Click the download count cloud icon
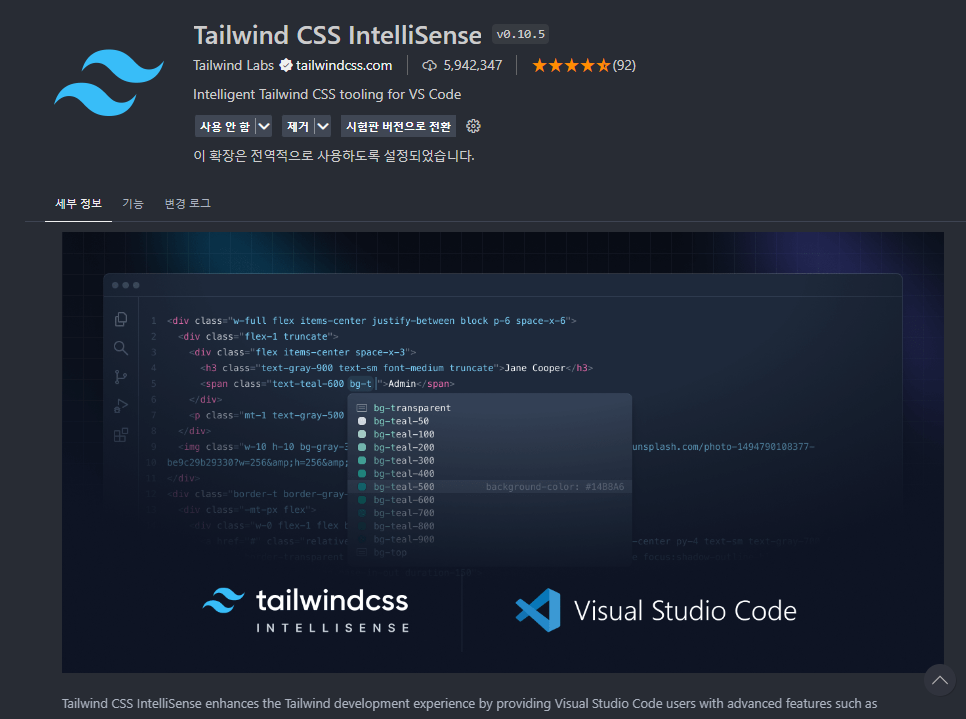The height and width of the screenshot is (719, 966). (x=429, y=65)
